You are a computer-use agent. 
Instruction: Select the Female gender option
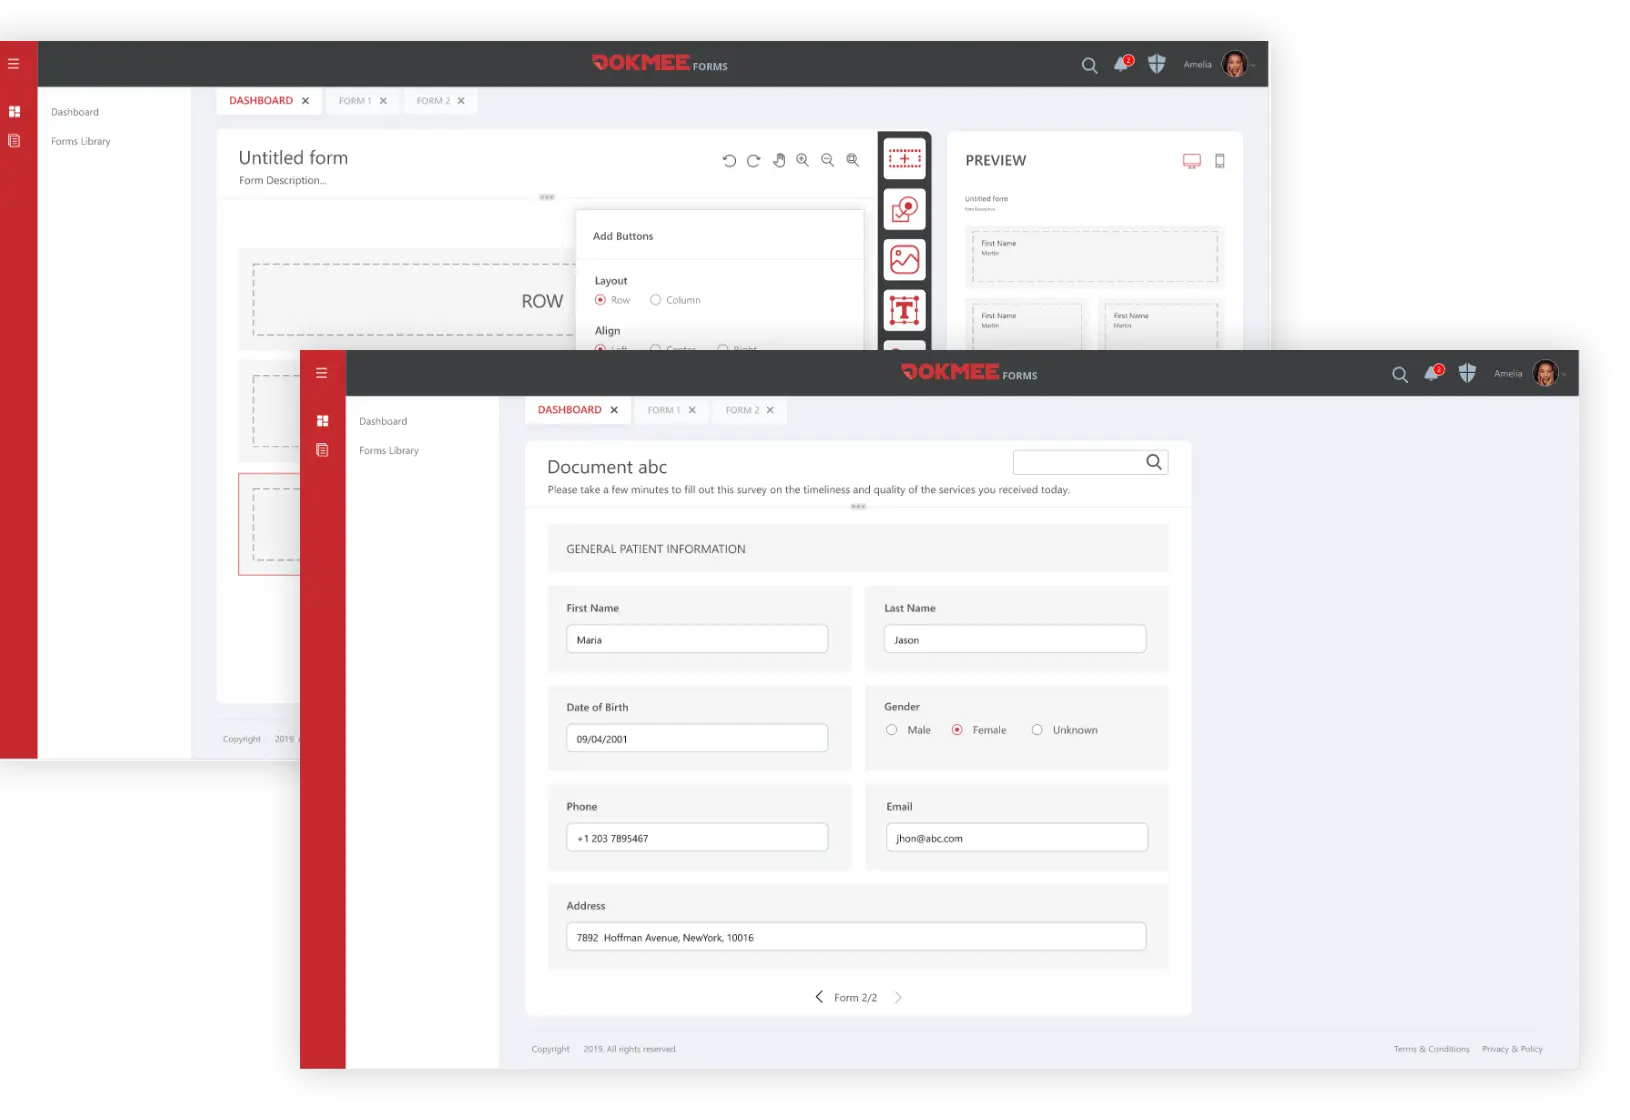point(957,730)
